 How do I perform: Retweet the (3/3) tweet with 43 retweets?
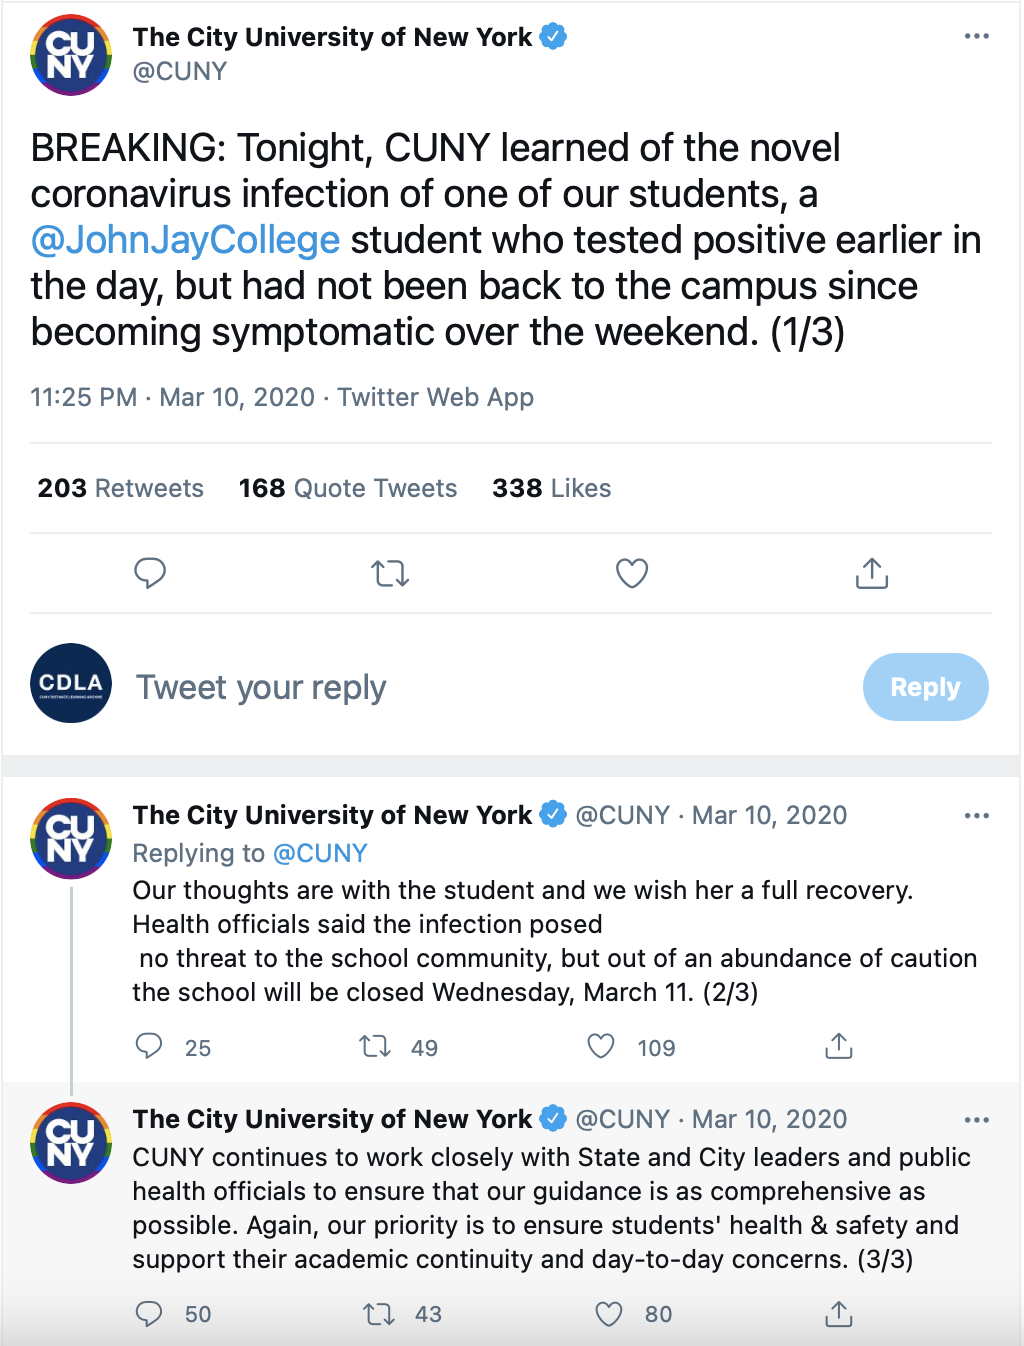coord(379,1313)
